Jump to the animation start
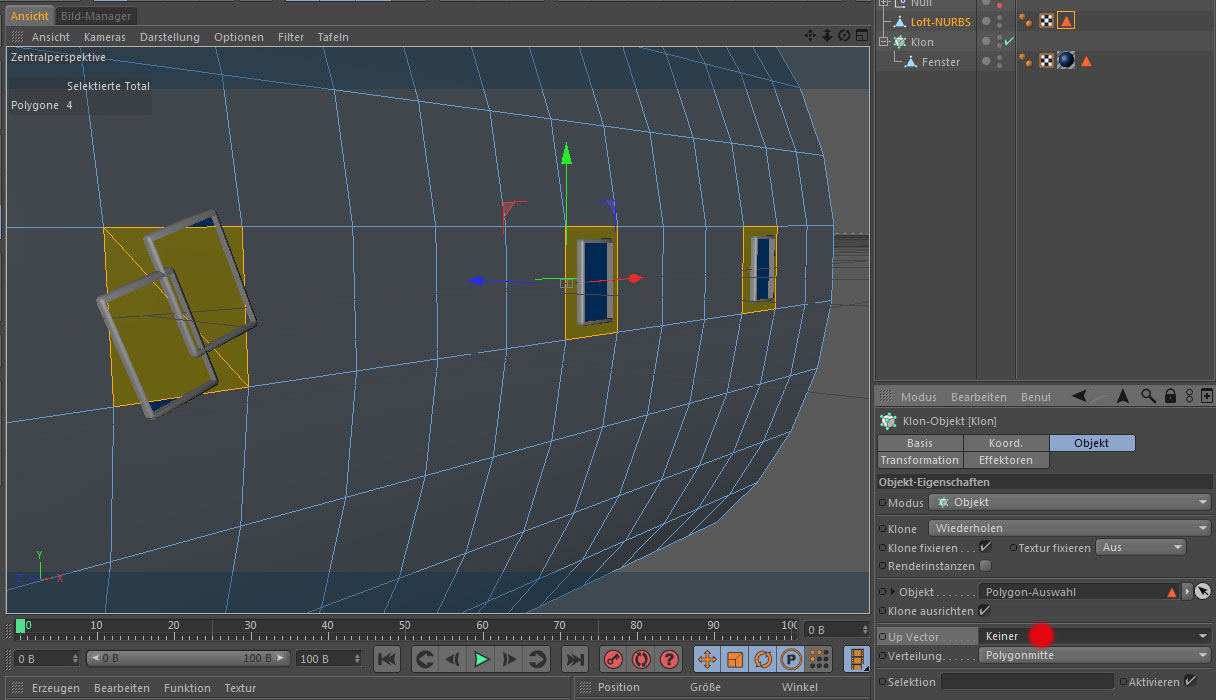 coord(387,659)
